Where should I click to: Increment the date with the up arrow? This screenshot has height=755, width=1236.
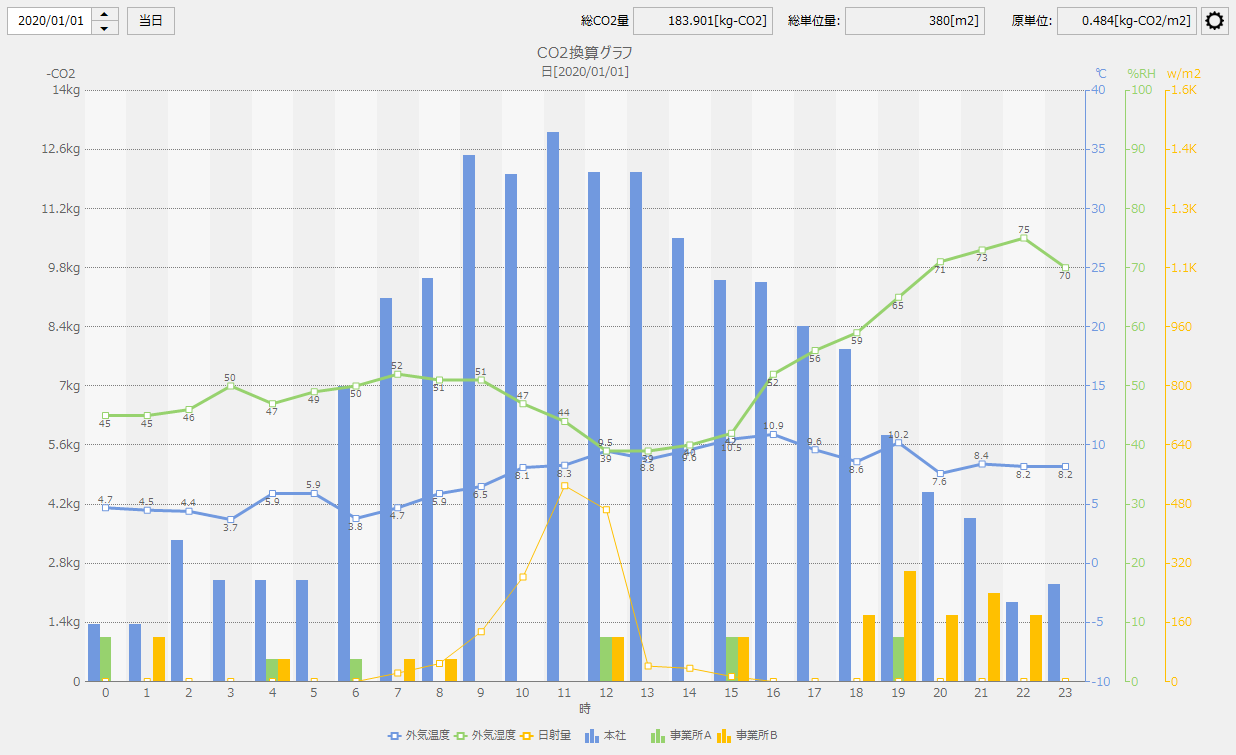105,14
